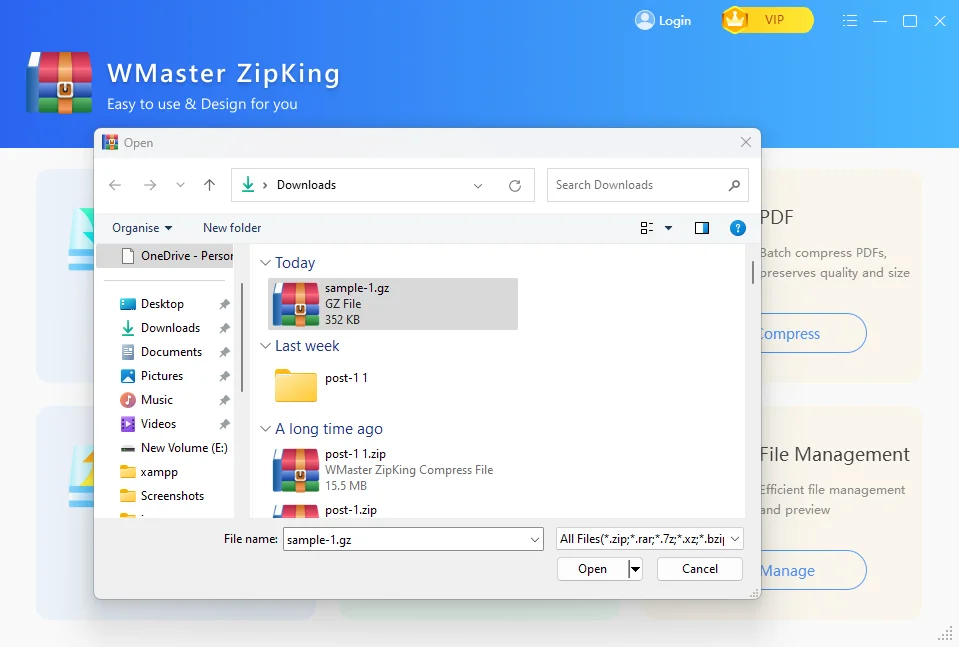
Task: Click Manage button in WMaster window
Action: tap(813, 570)
